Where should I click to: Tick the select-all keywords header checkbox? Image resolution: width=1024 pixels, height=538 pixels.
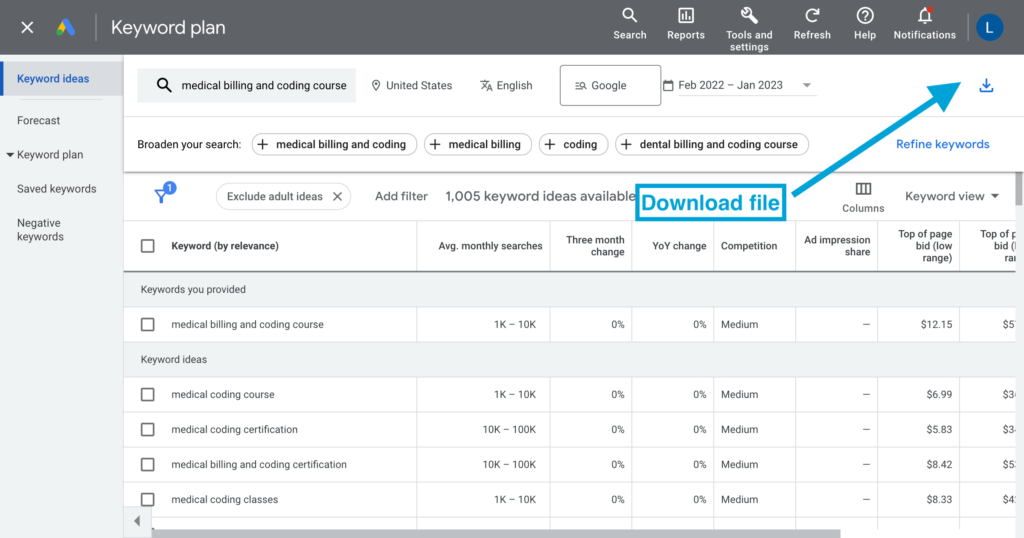148,246
